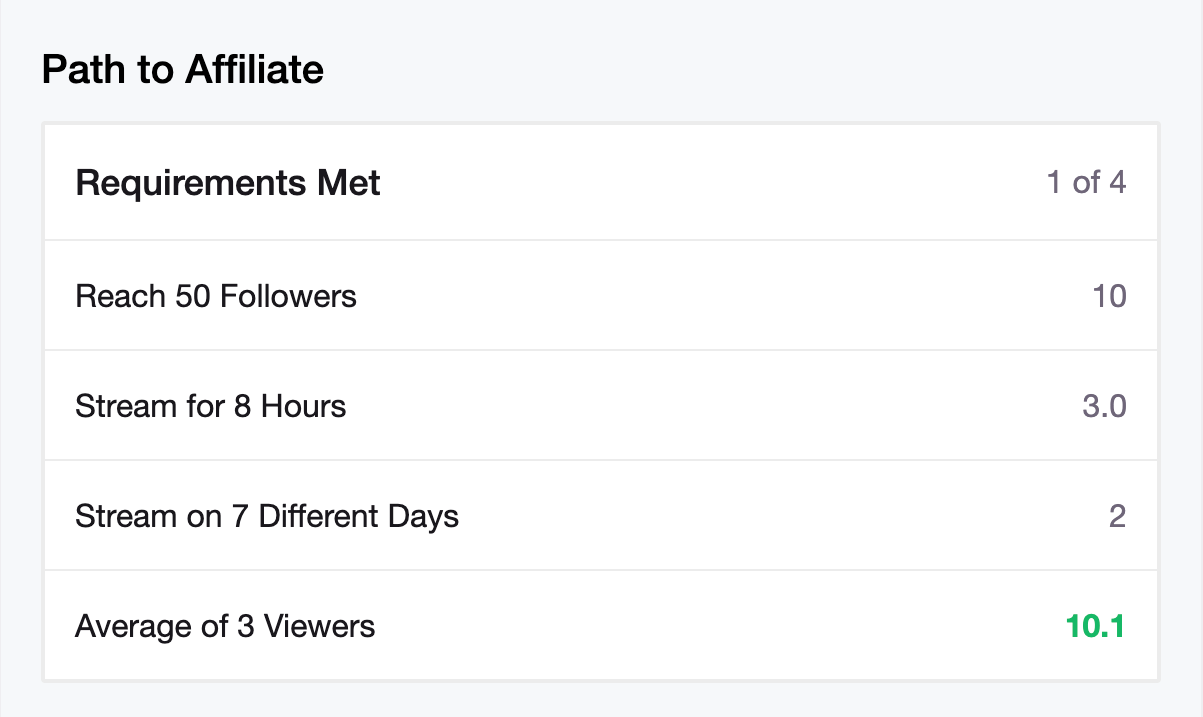Viewport: 1203px width, 717px height.
Task: Select the Stream for 8 Hours requirement
Action: click(211, 406)
